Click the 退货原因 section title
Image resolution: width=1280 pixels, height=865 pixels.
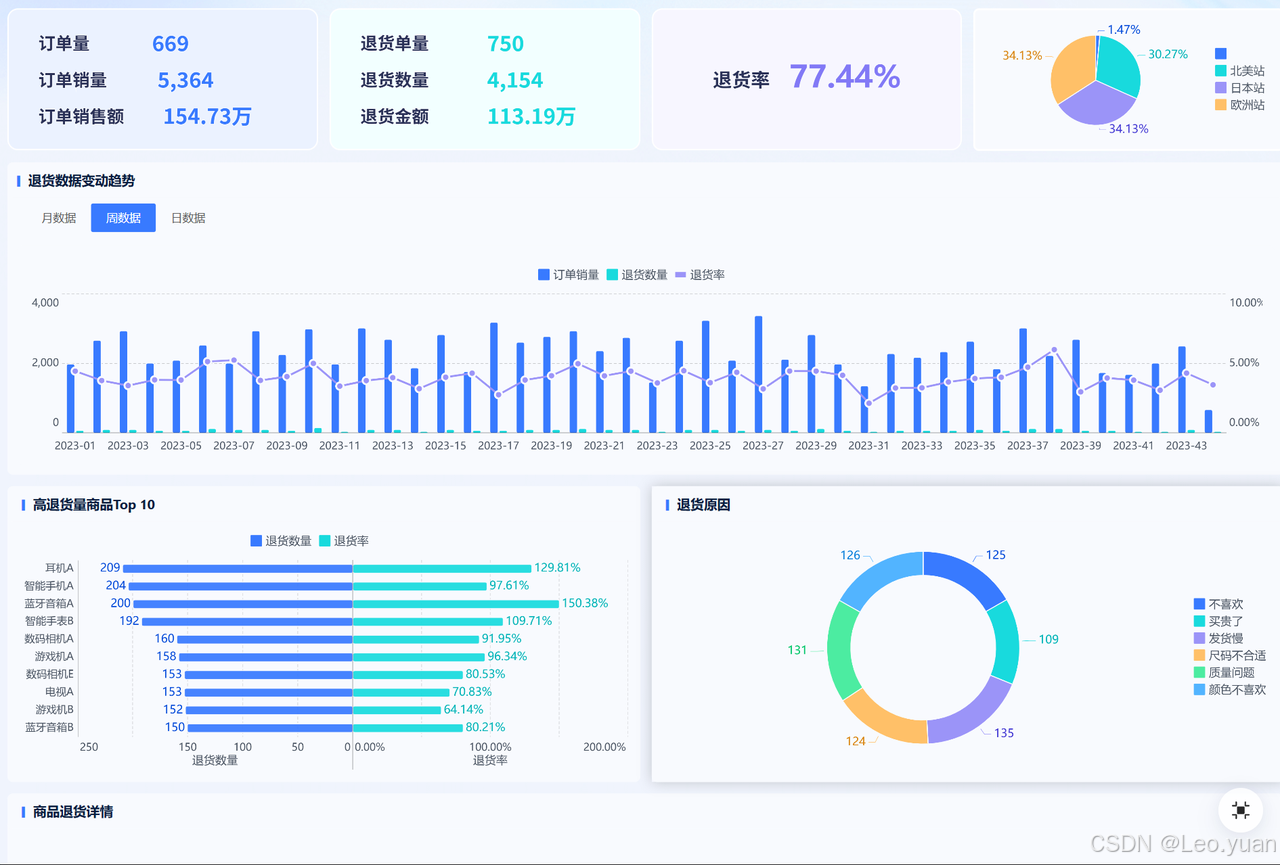pyautogui.click(x=703, y=505)
